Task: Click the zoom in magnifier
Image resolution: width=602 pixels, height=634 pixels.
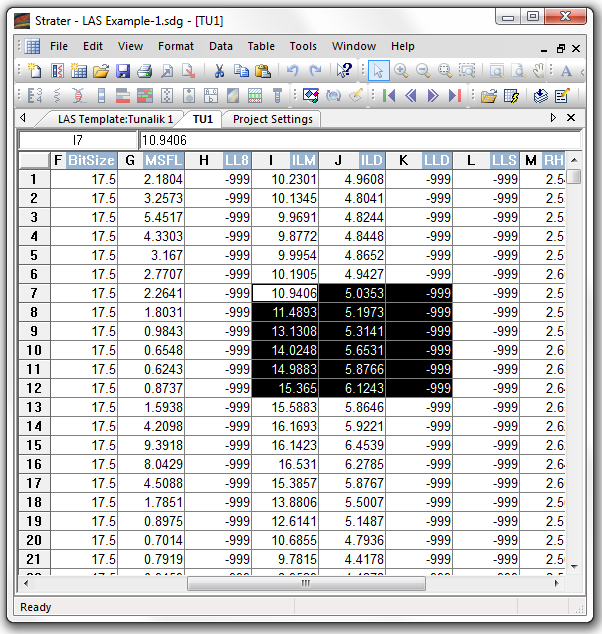Action: point(401,71)
